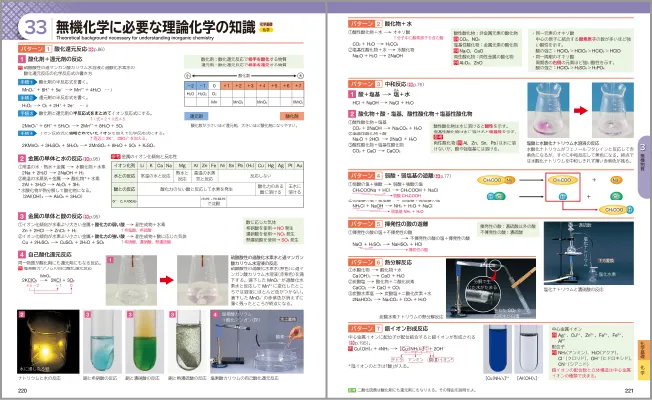Click page number 221 at bottom right
Image resolution: width=652 pixels, height=400 pixels.
click(628, 393)
